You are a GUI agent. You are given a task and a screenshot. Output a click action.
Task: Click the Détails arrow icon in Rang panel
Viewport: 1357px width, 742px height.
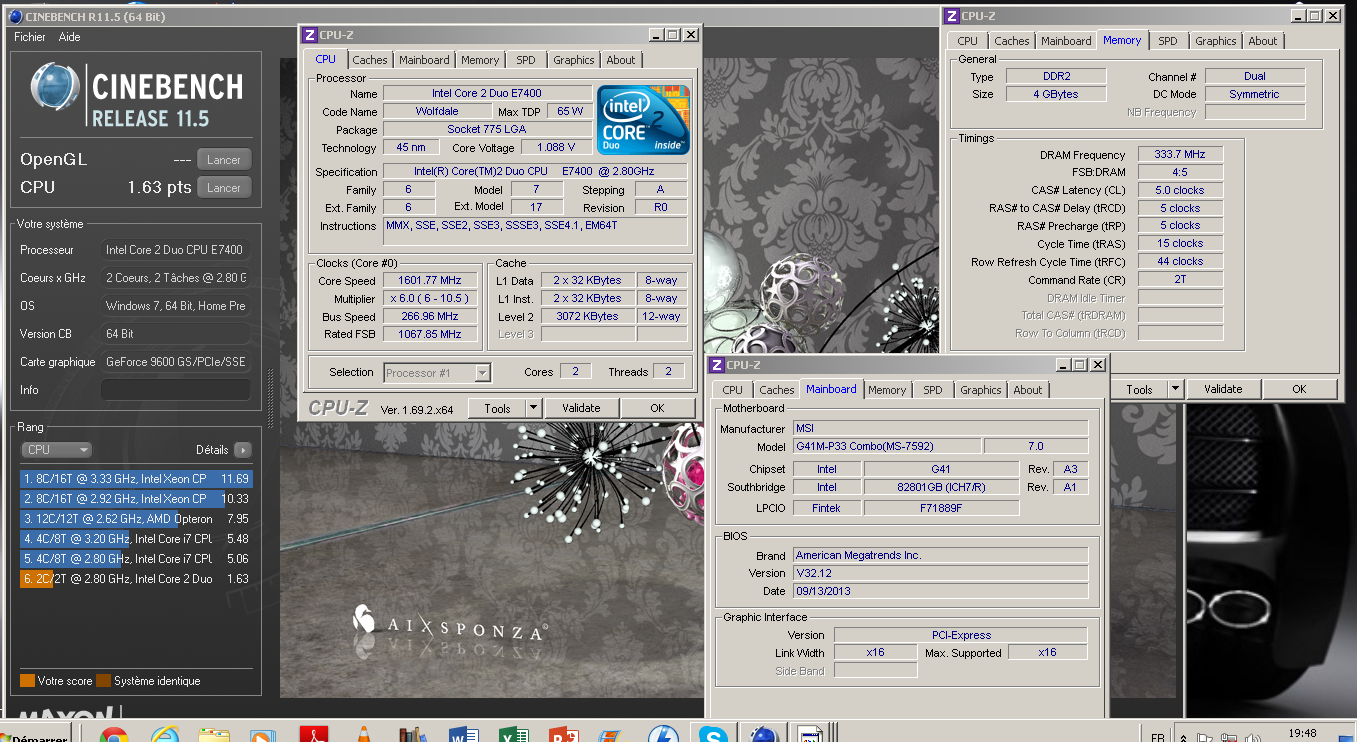pyautogui.click(x=242, y=450)
